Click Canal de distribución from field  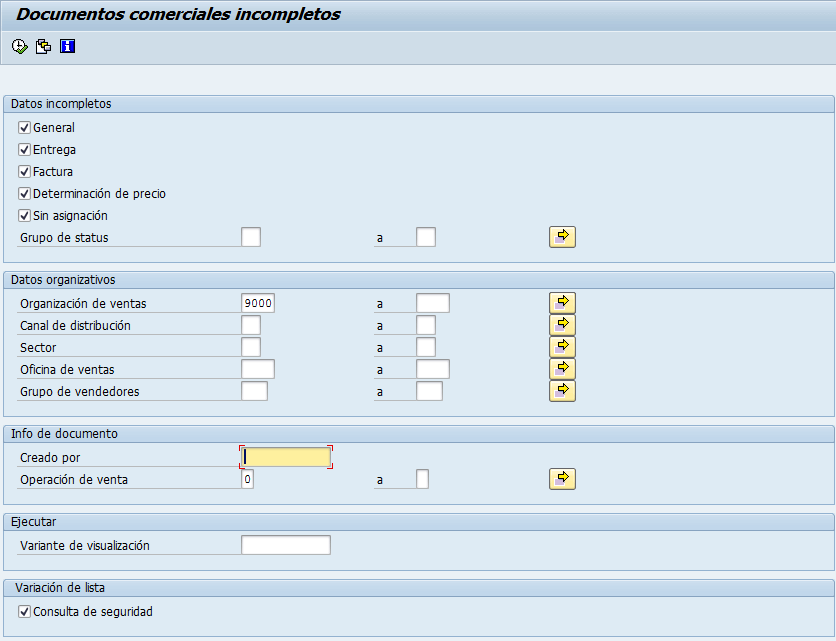(x=251, y=325)
